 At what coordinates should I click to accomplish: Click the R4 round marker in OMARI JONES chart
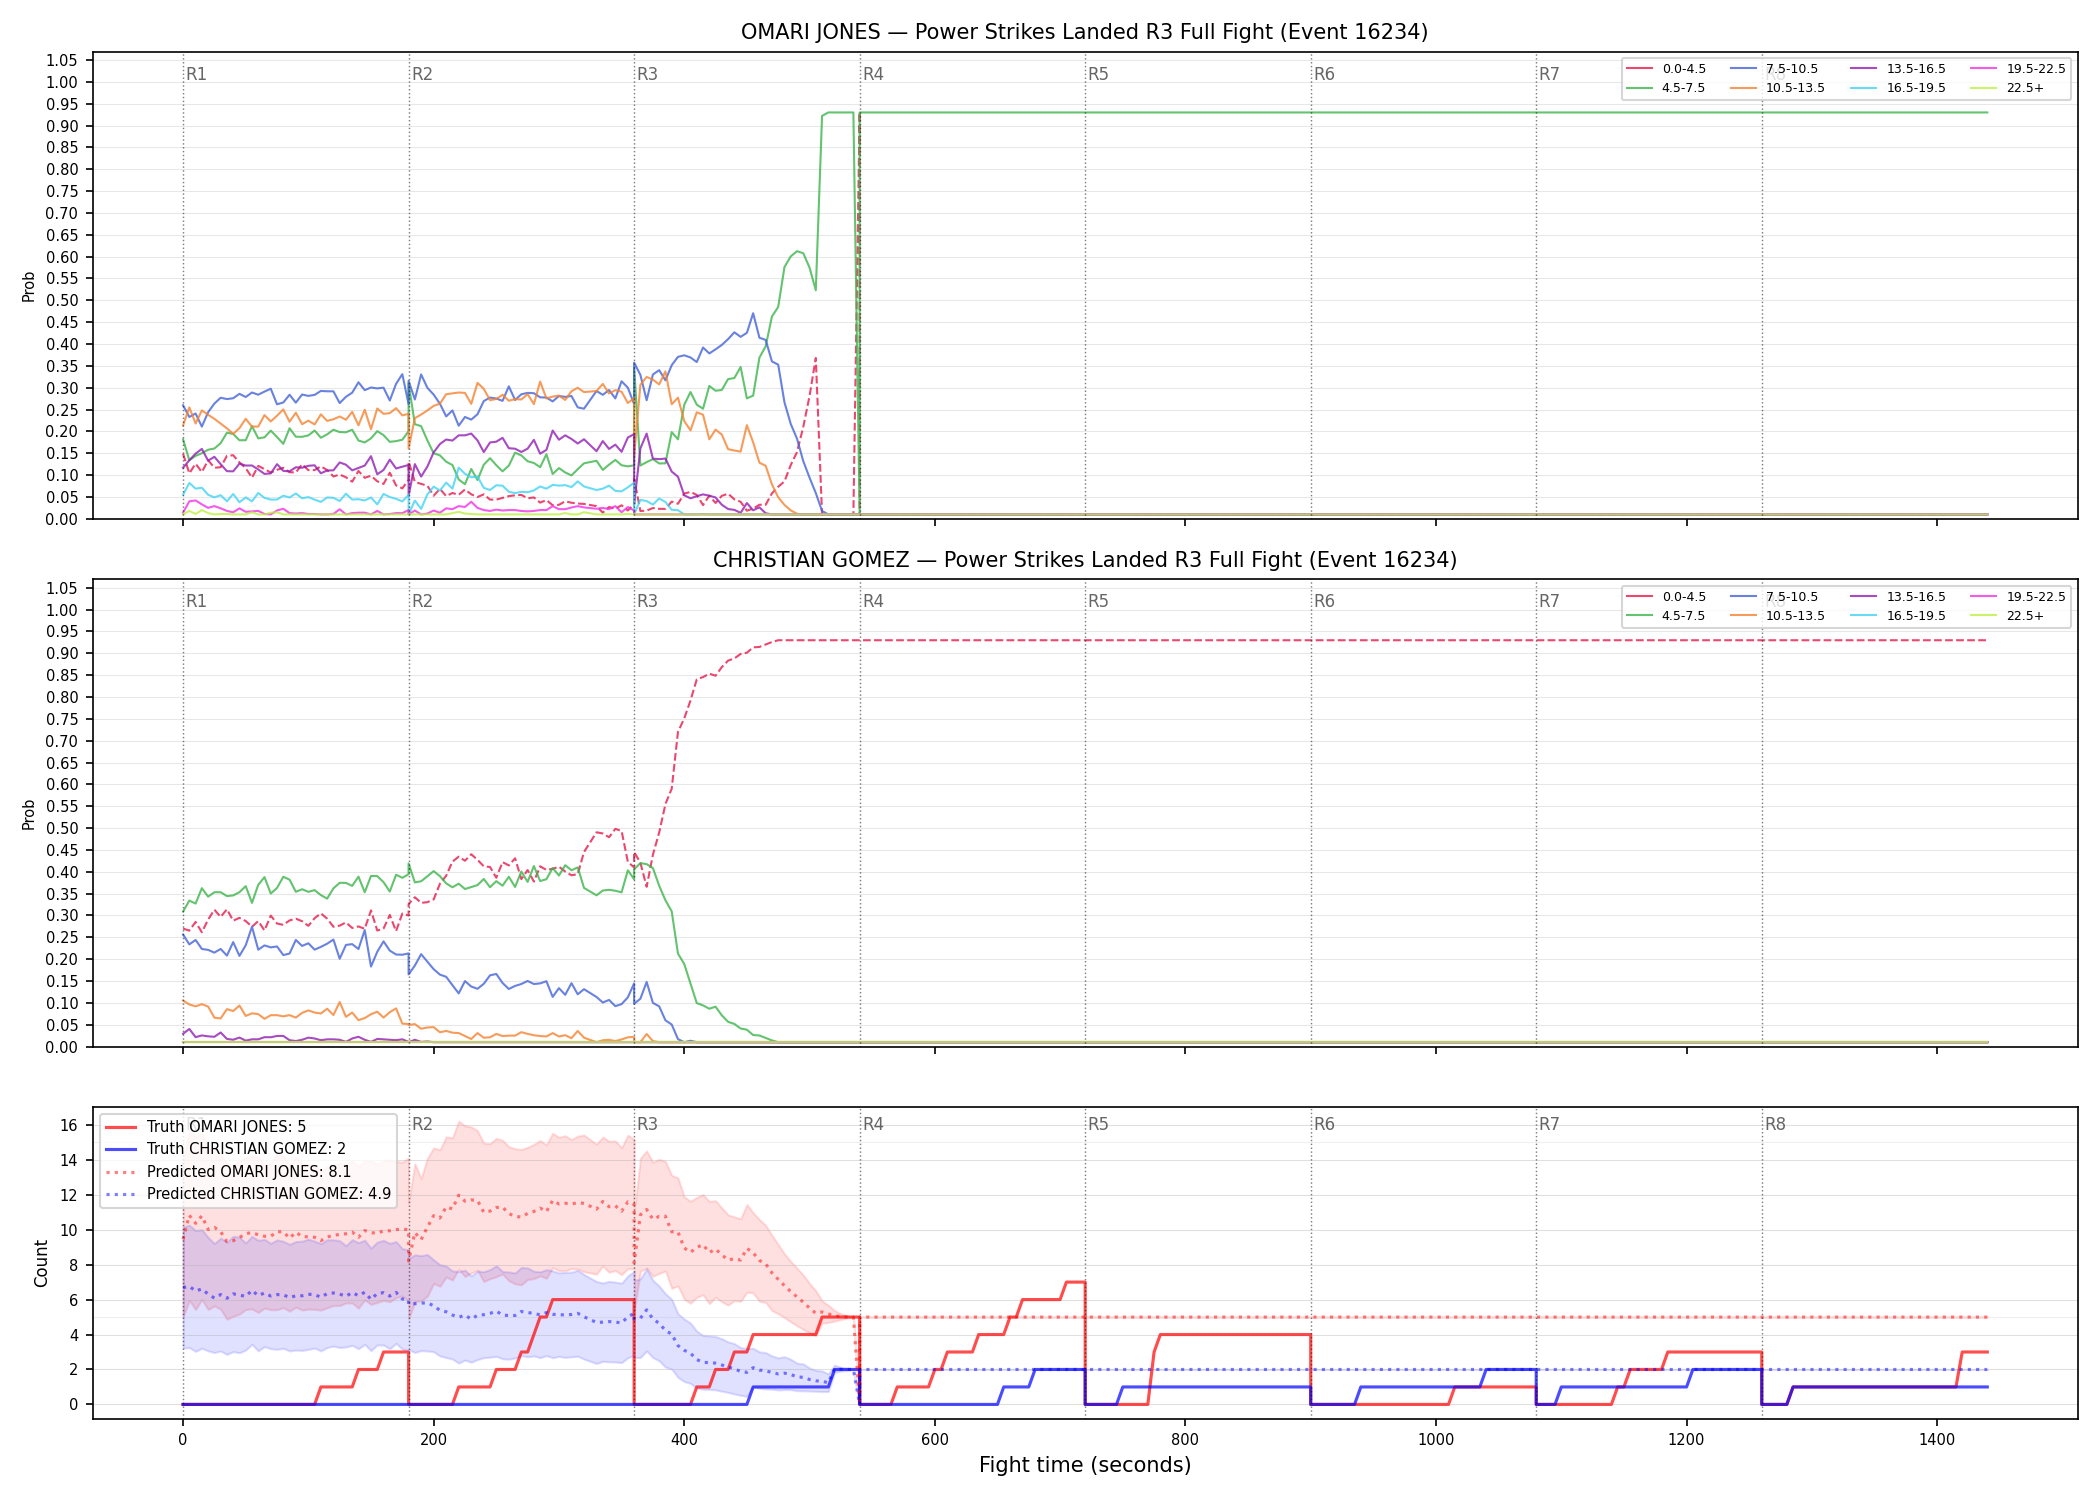[873, 74]
